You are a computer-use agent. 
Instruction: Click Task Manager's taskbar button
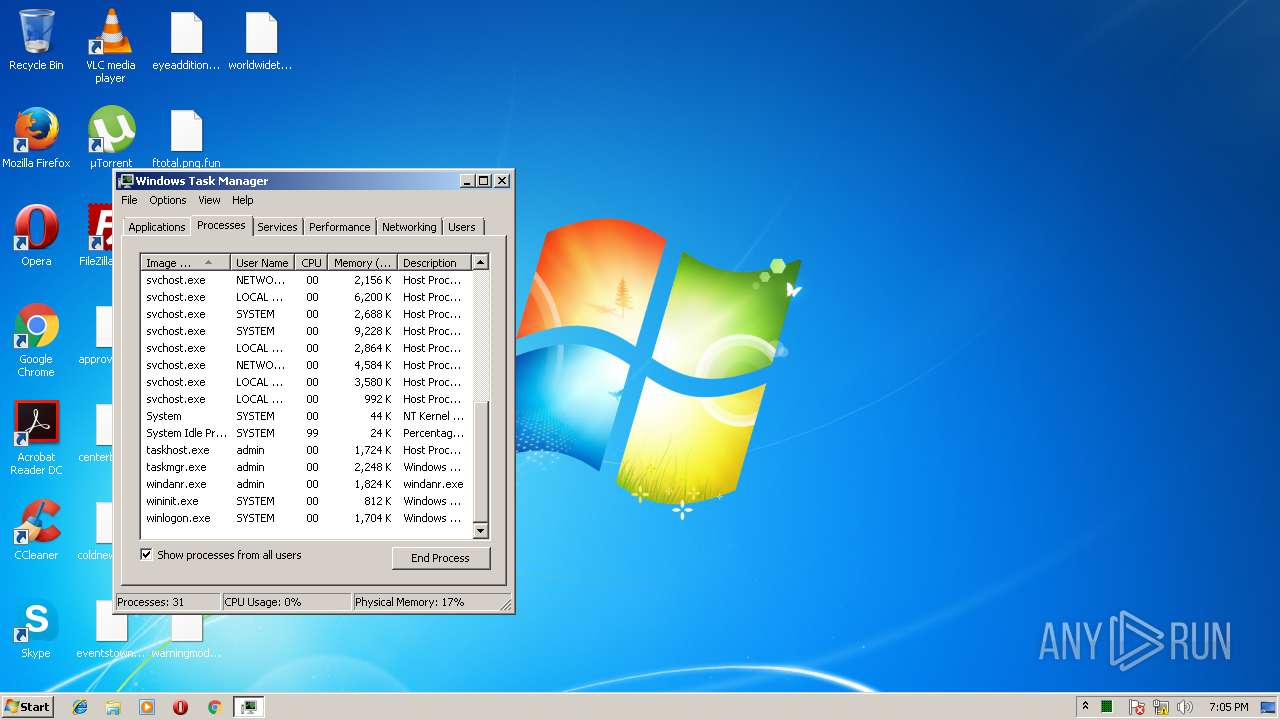248,707
